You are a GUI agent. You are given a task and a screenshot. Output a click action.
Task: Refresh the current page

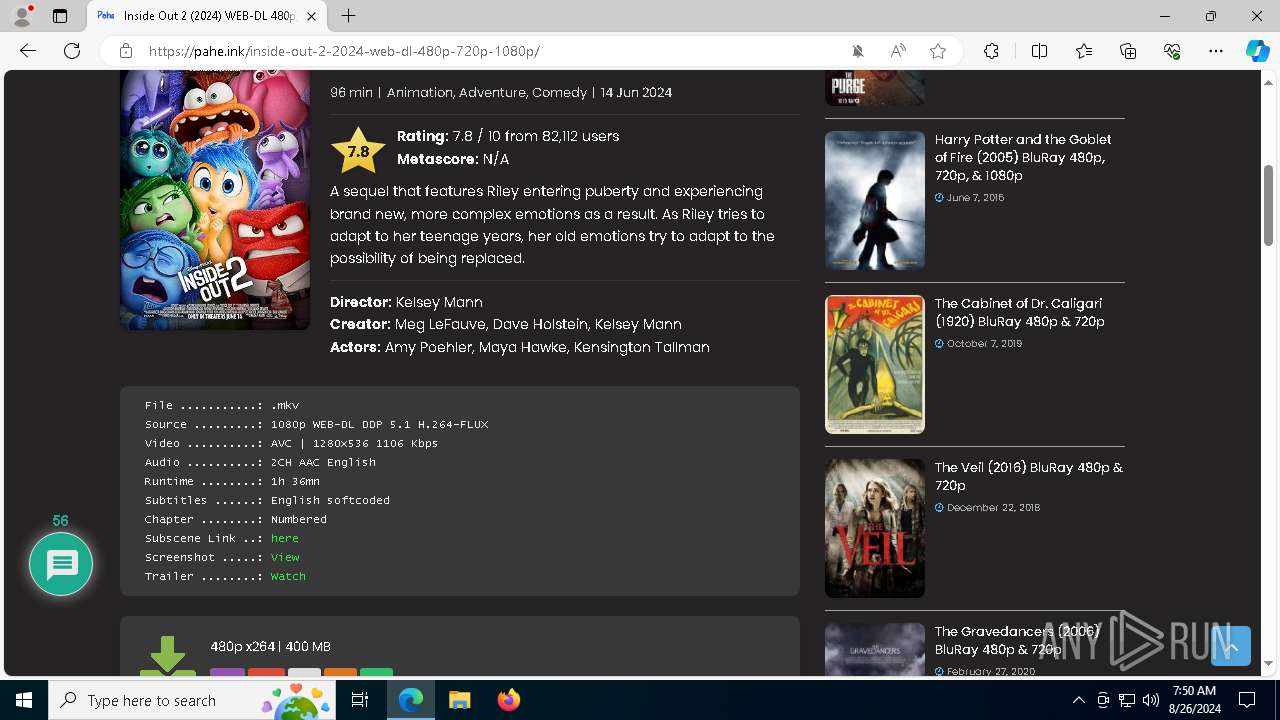(x=72, y=51)
